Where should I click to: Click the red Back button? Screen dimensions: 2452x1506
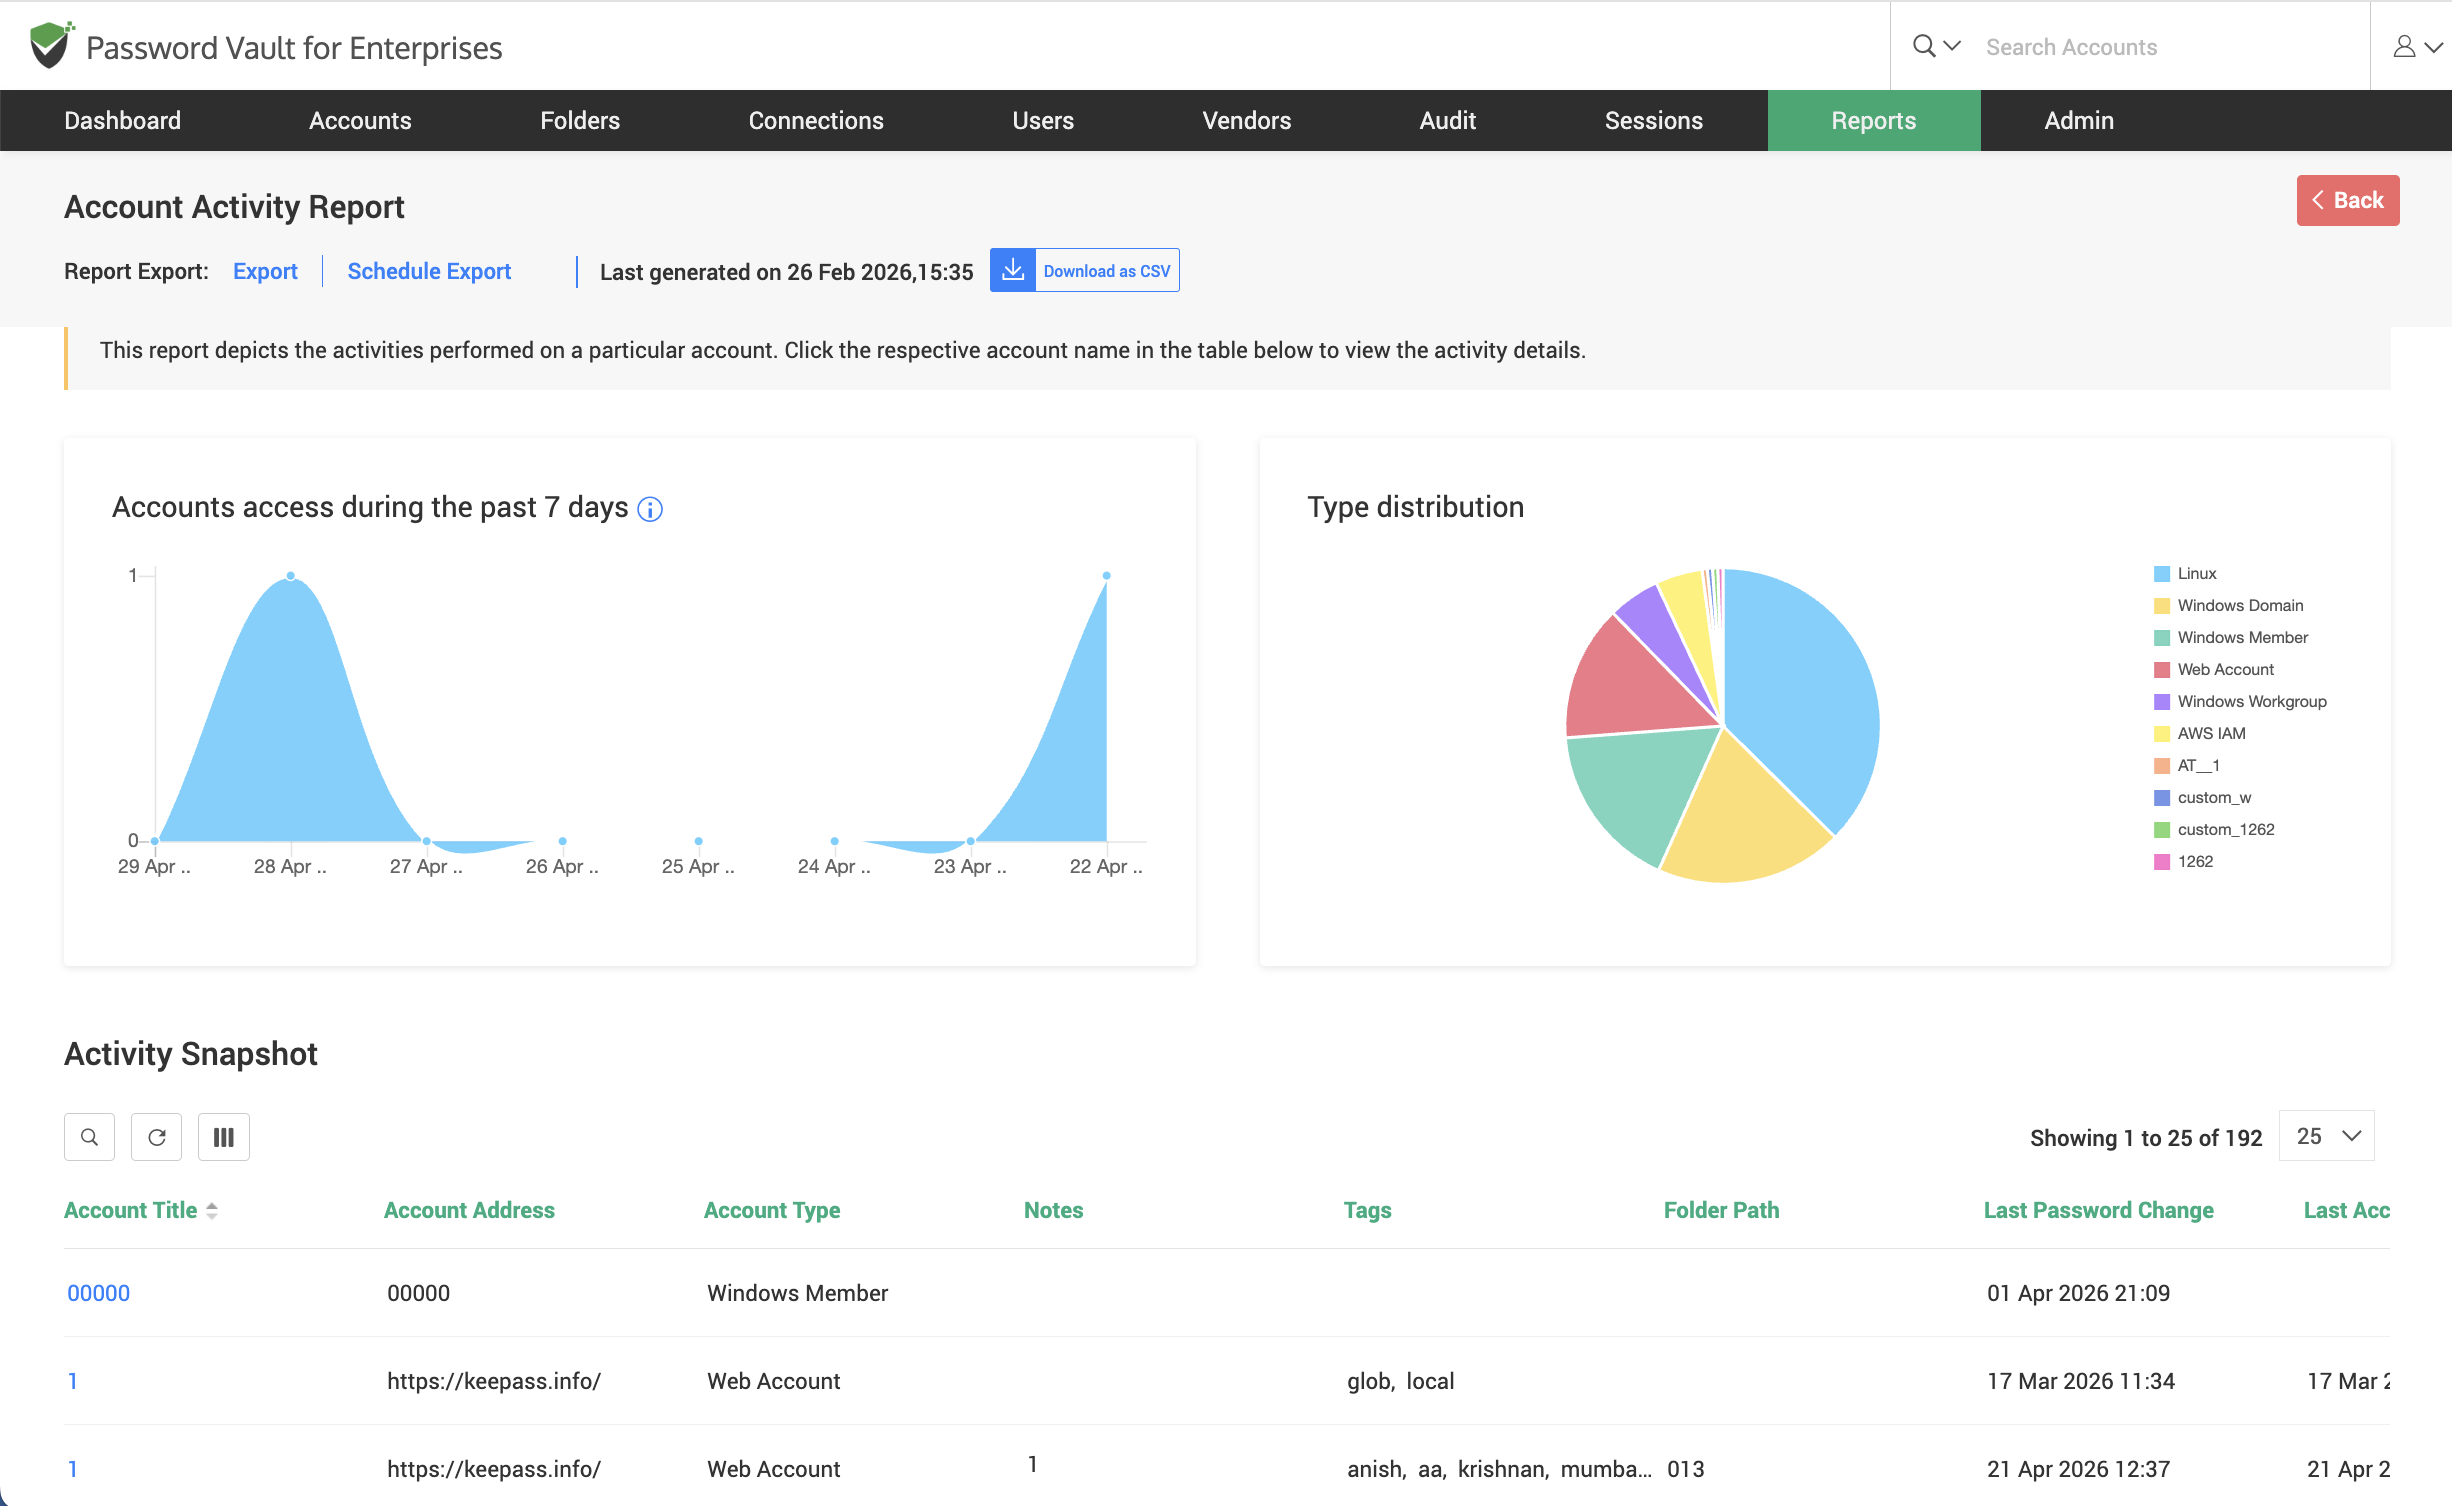pos(2348,200)
